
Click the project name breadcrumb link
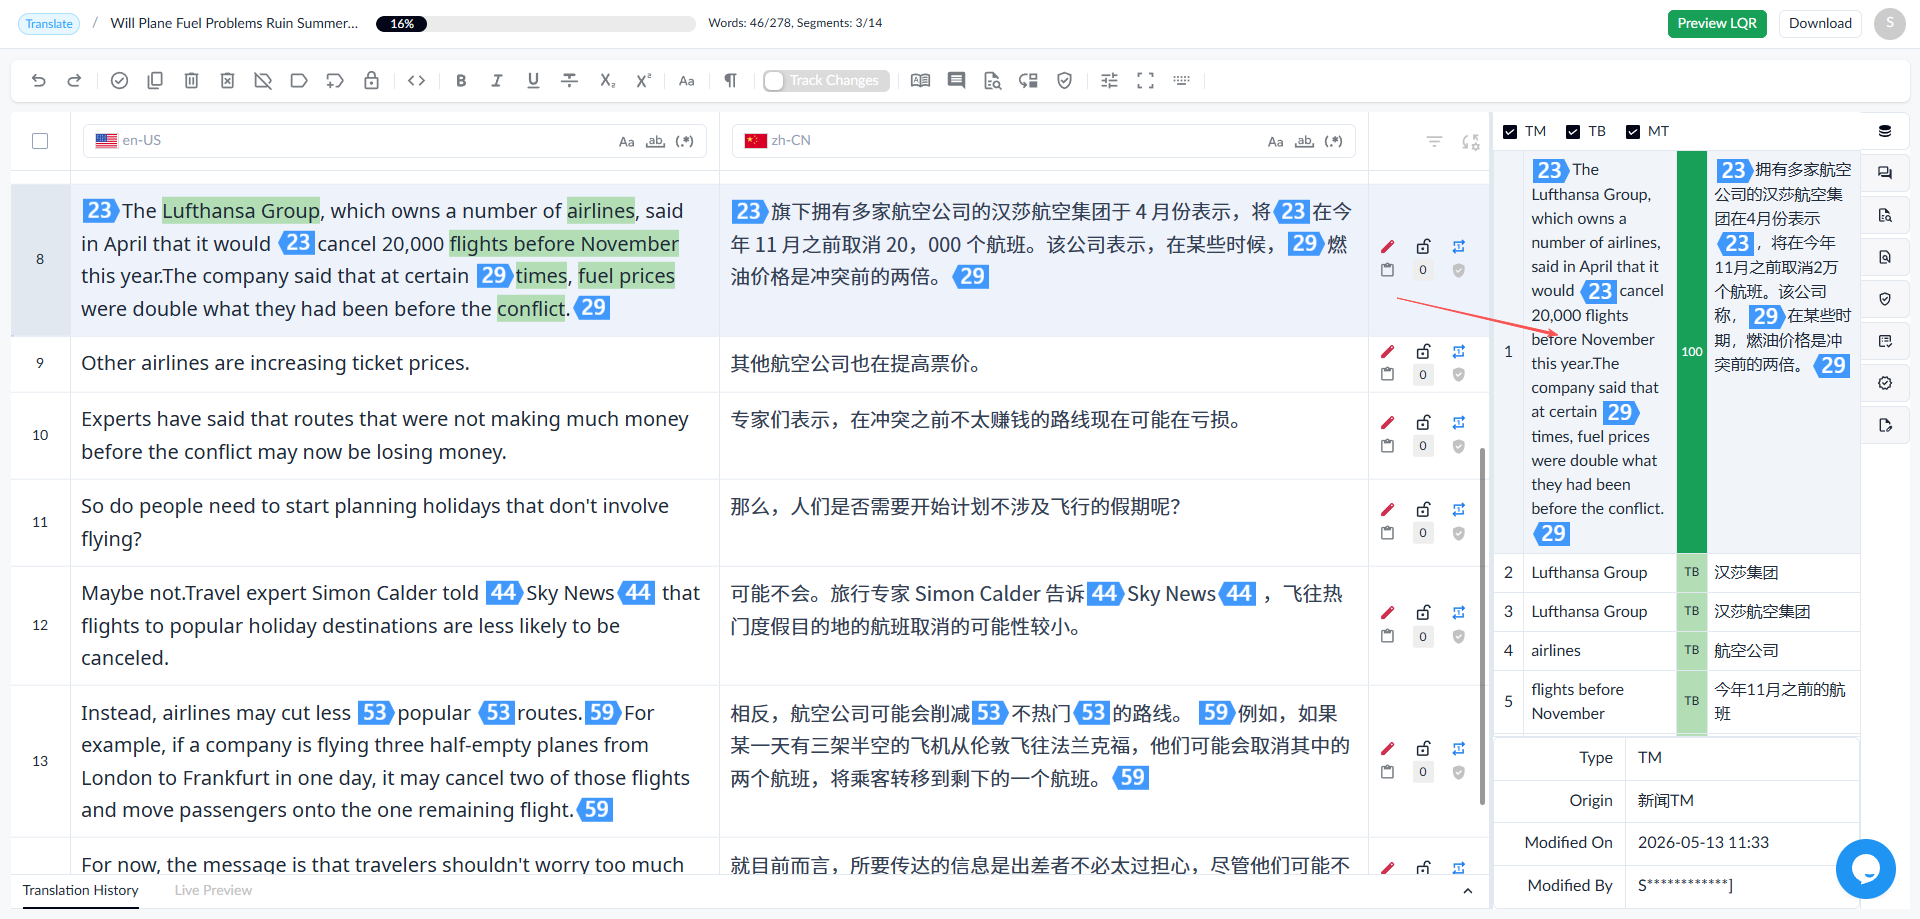click(x=234, y=23)
